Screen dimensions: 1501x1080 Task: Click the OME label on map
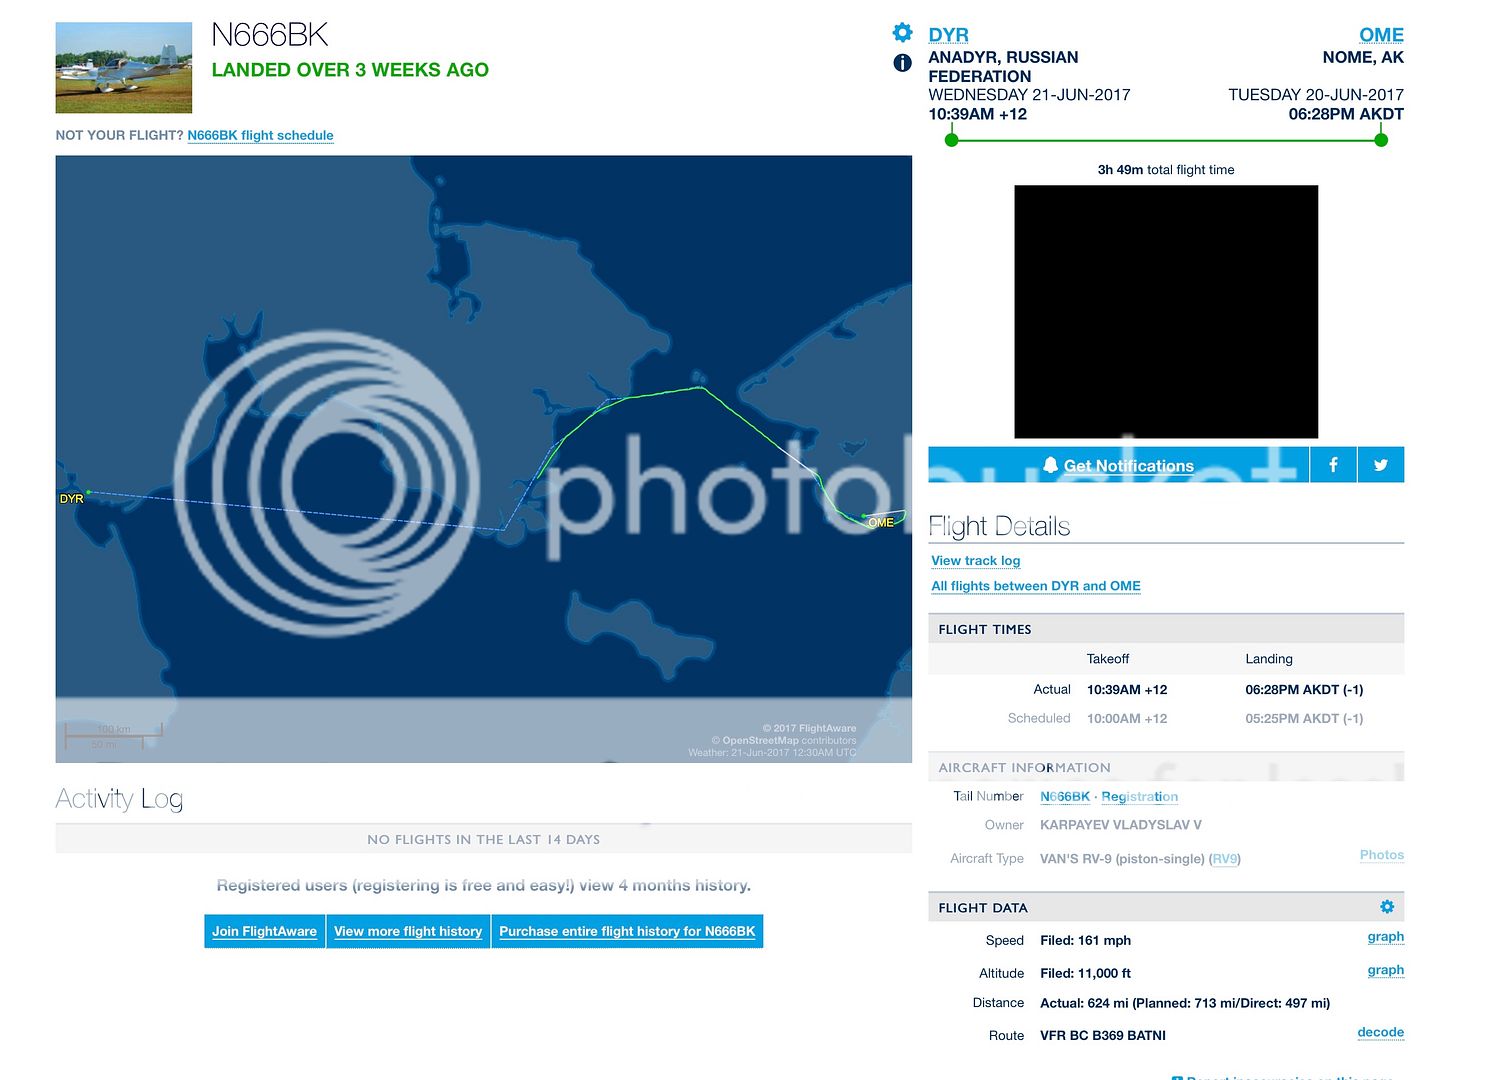click(x=881, y=523)
